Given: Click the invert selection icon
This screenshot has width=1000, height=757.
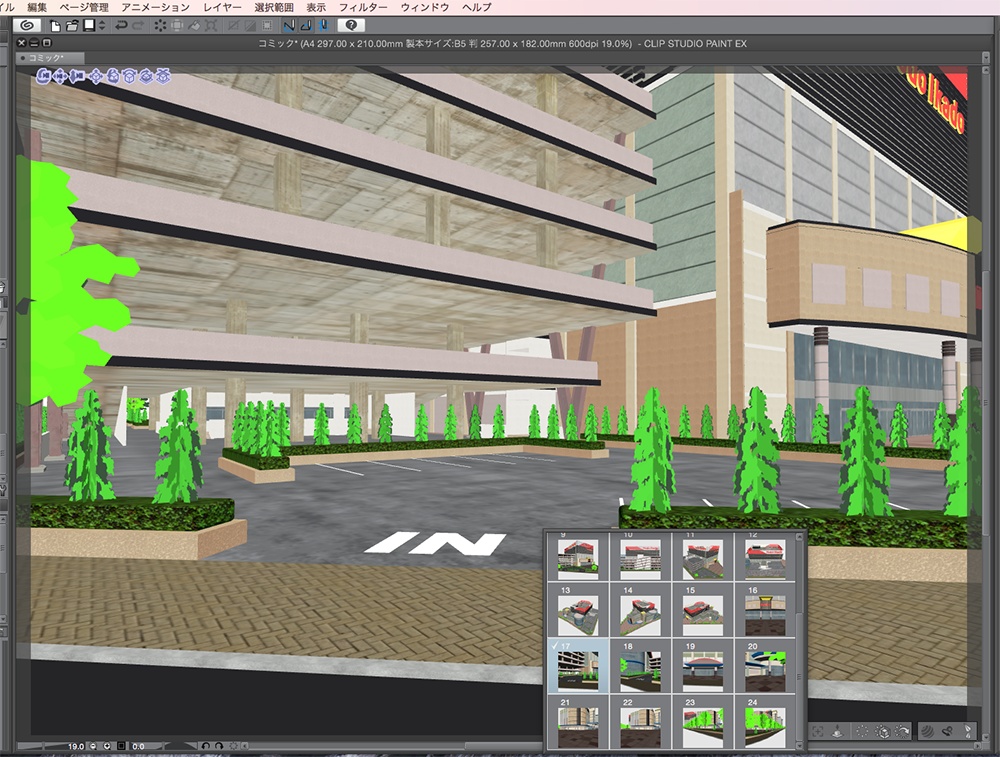Looking at the screenshot, I should tap(250, 26).
